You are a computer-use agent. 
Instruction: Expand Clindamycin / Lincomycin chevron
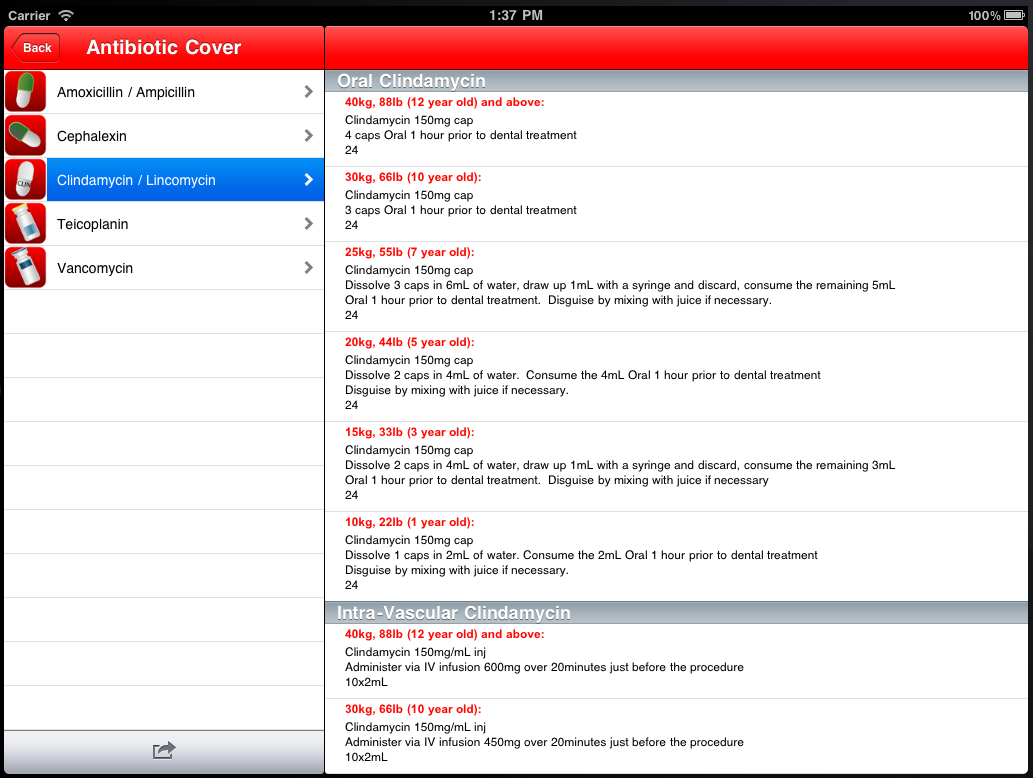[x=308, y=180]
